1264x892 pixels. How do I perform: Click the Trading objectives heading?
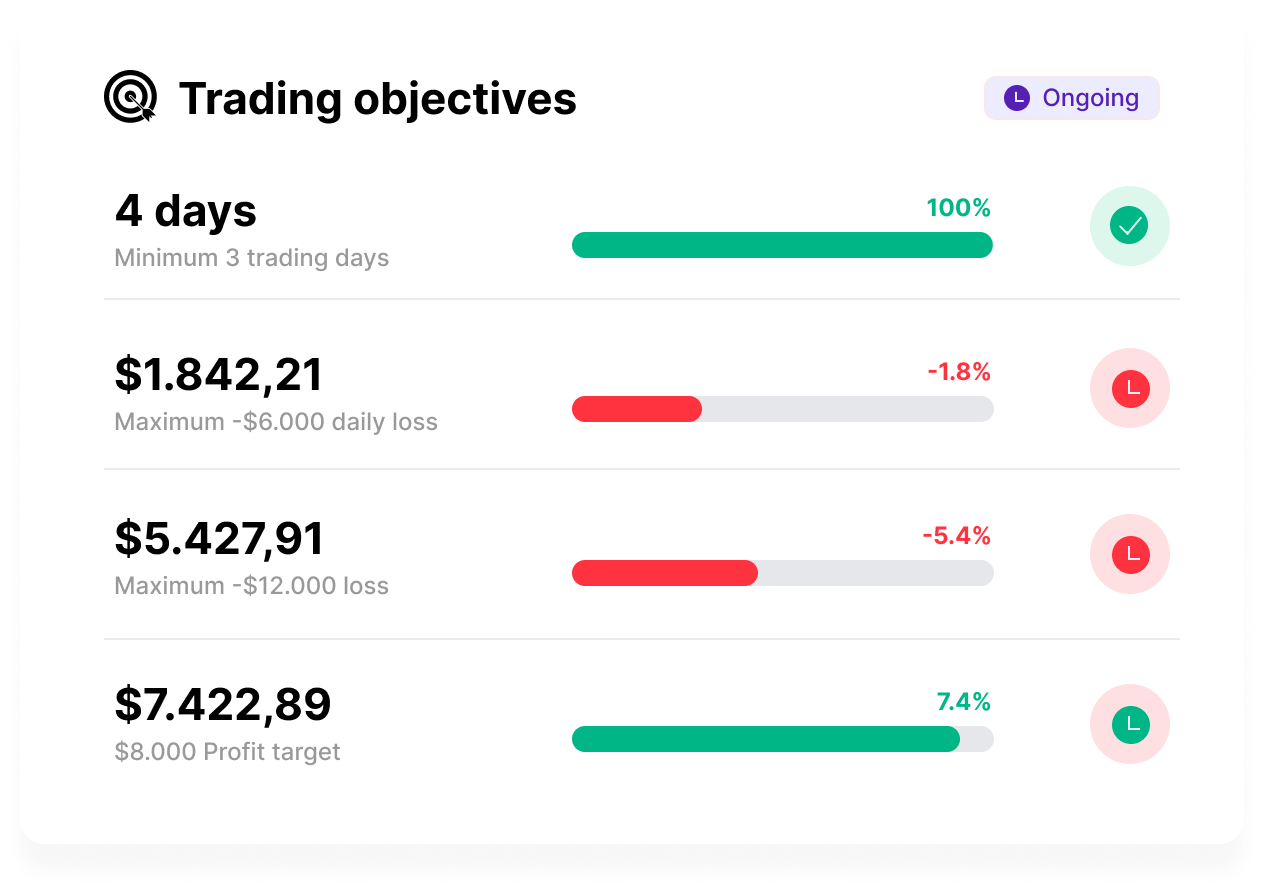coord(377,98)
